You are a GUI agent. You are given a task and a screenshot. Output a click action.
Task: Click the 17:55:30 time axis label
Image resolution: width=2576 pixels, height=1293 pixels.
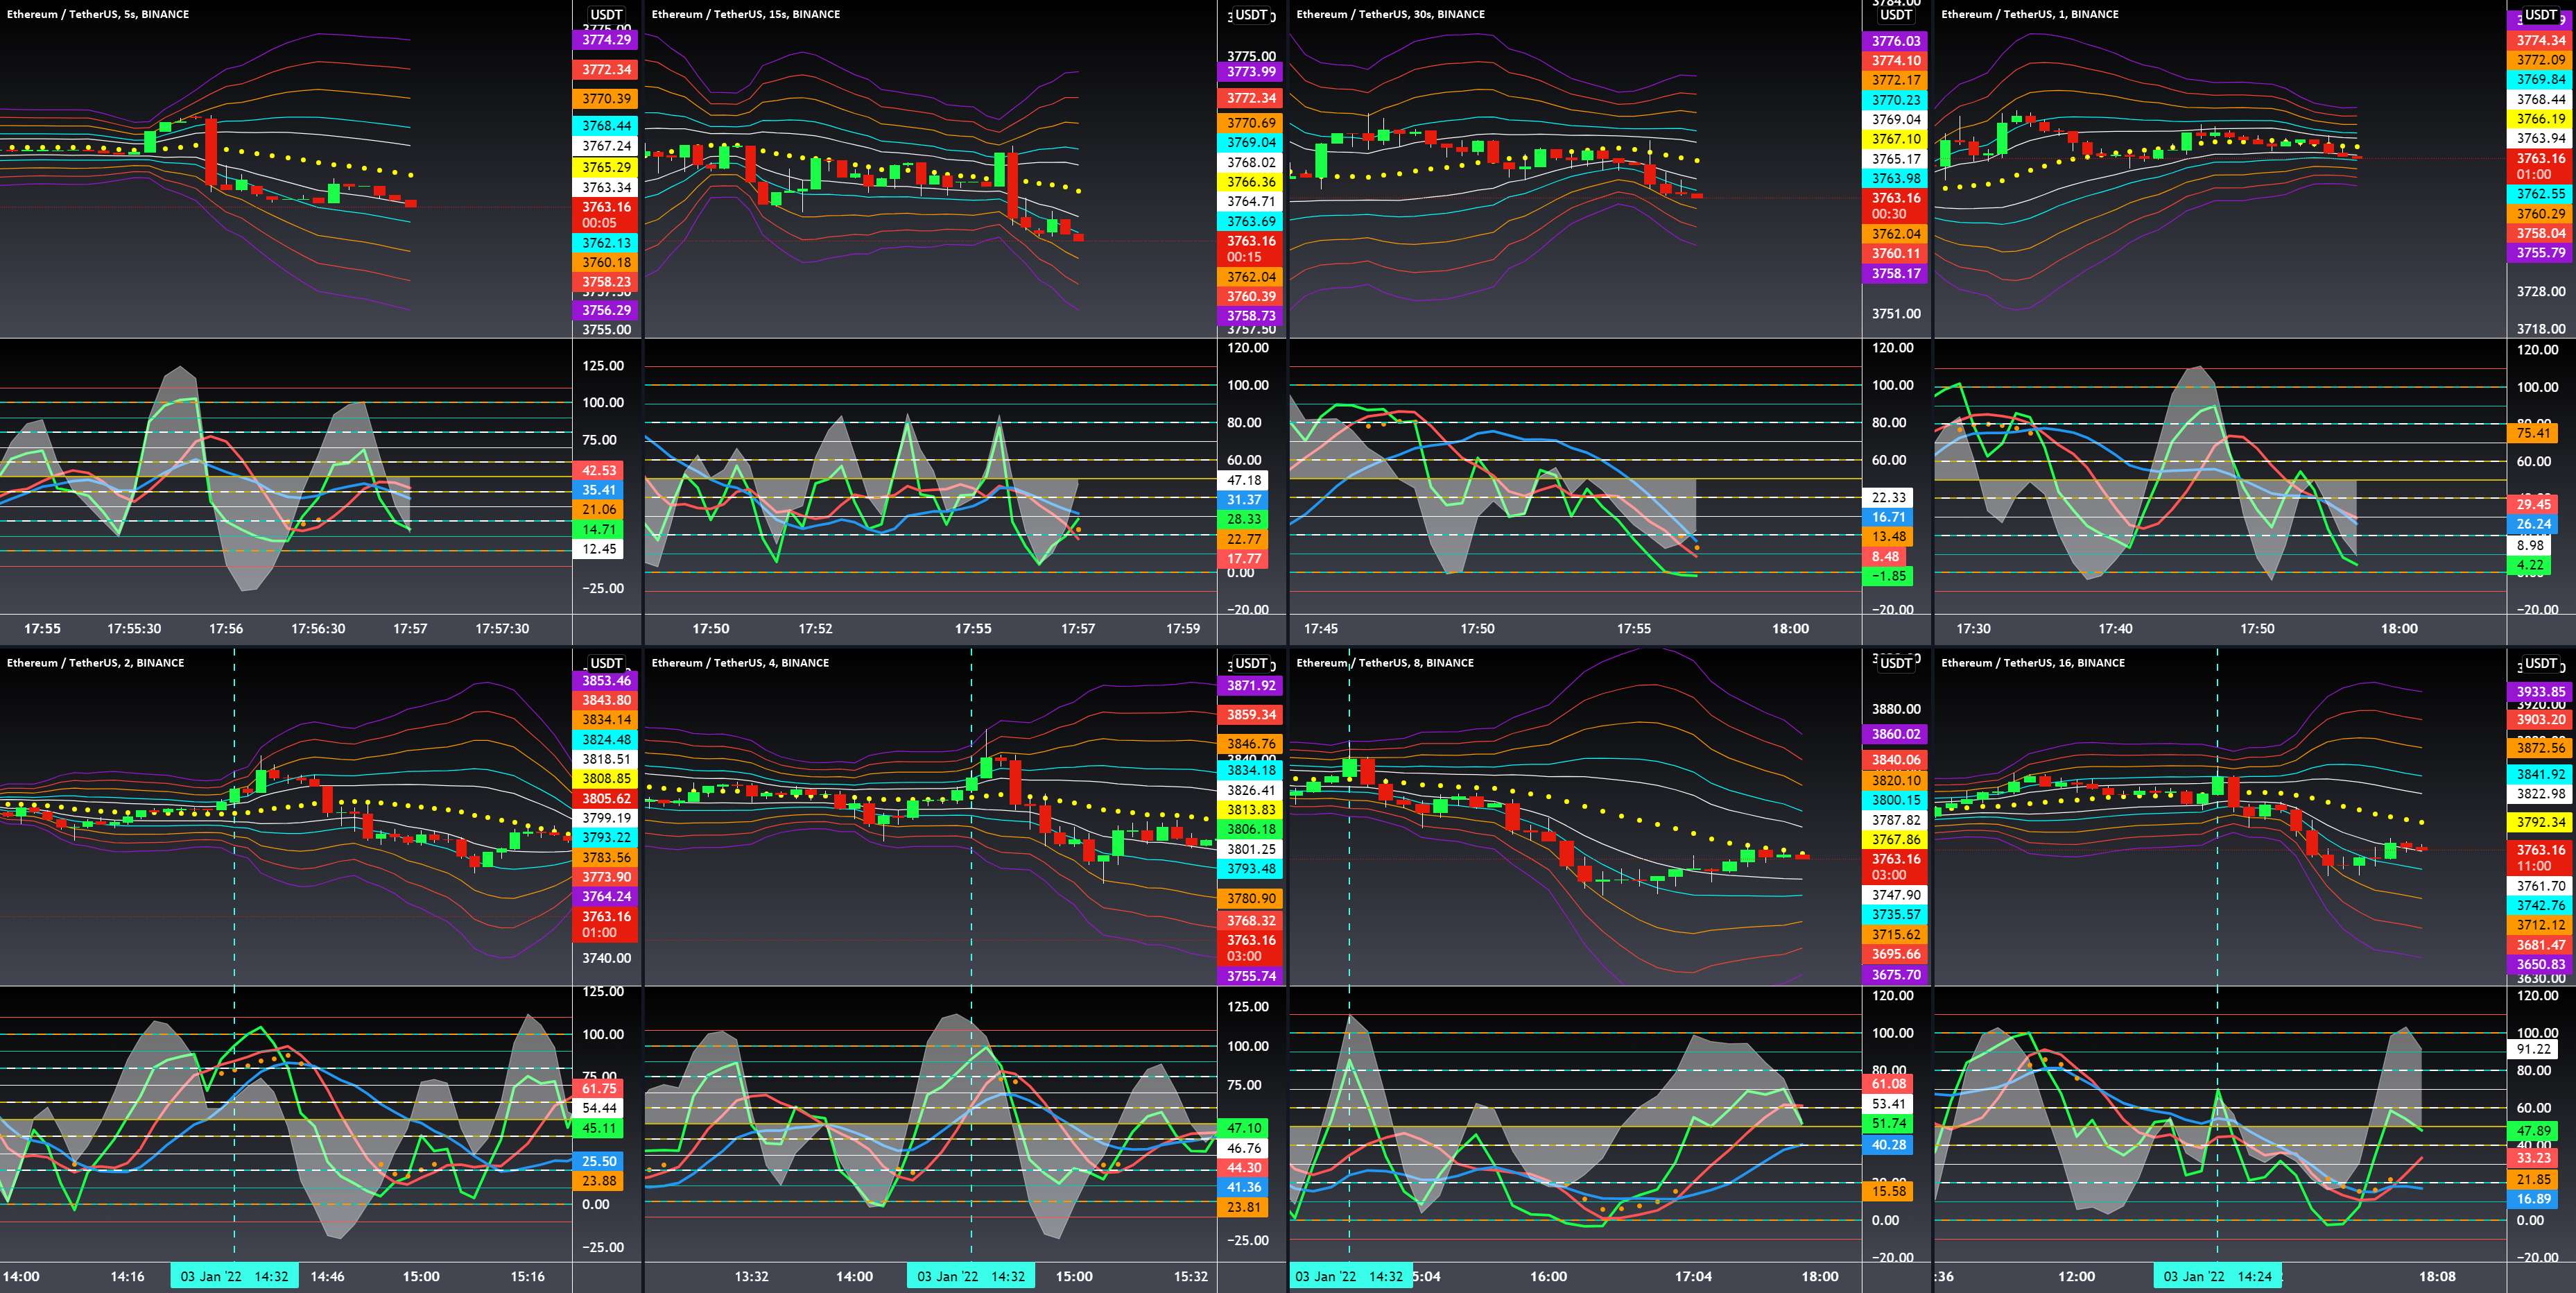[134, 629]
